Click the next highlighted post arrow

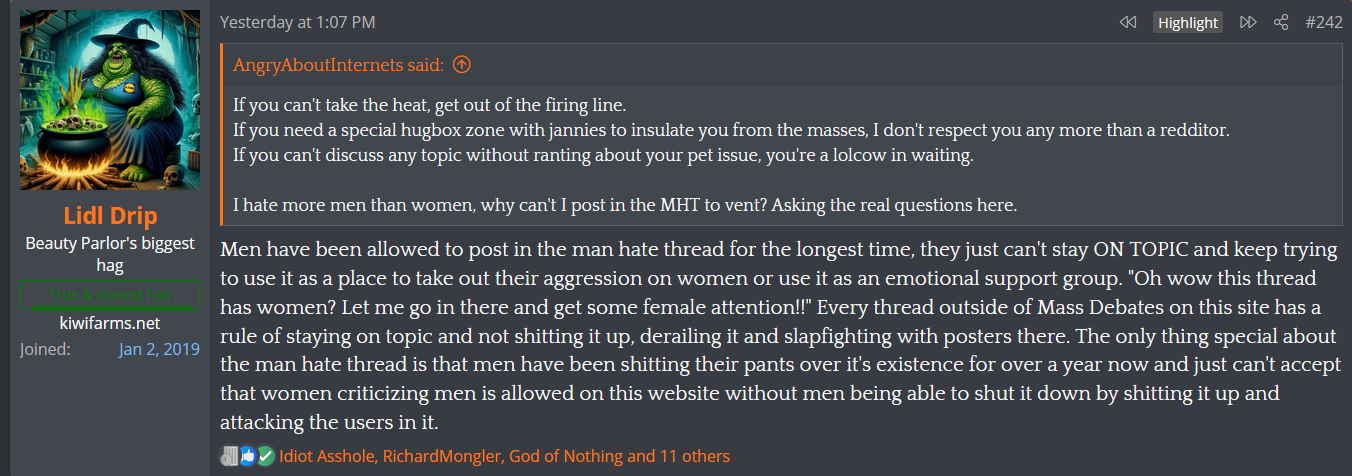pos(1248,22)
